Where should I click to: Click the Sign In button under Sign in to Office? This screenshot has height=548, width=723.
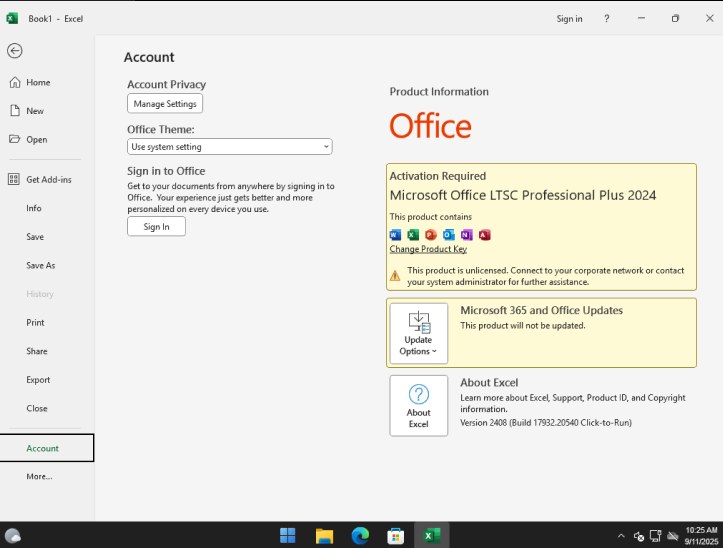click(x=156, y=226)
